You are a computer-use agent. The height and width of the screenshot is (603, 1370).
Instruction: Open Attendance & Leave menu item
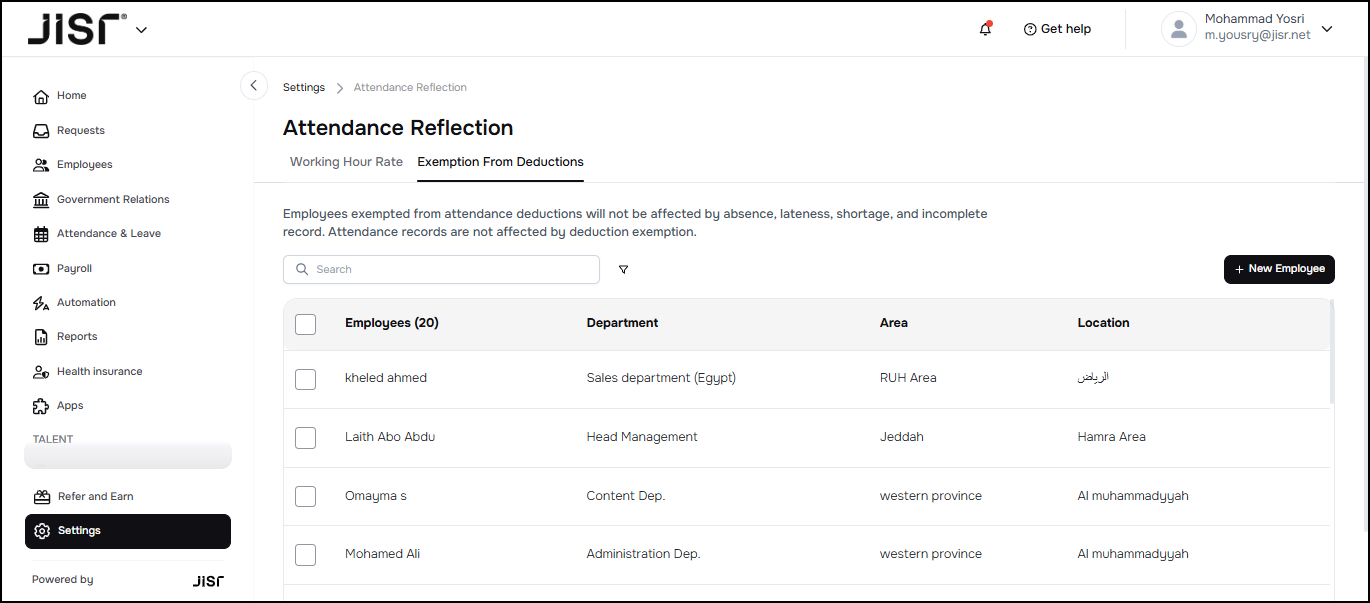coord(108,234)
